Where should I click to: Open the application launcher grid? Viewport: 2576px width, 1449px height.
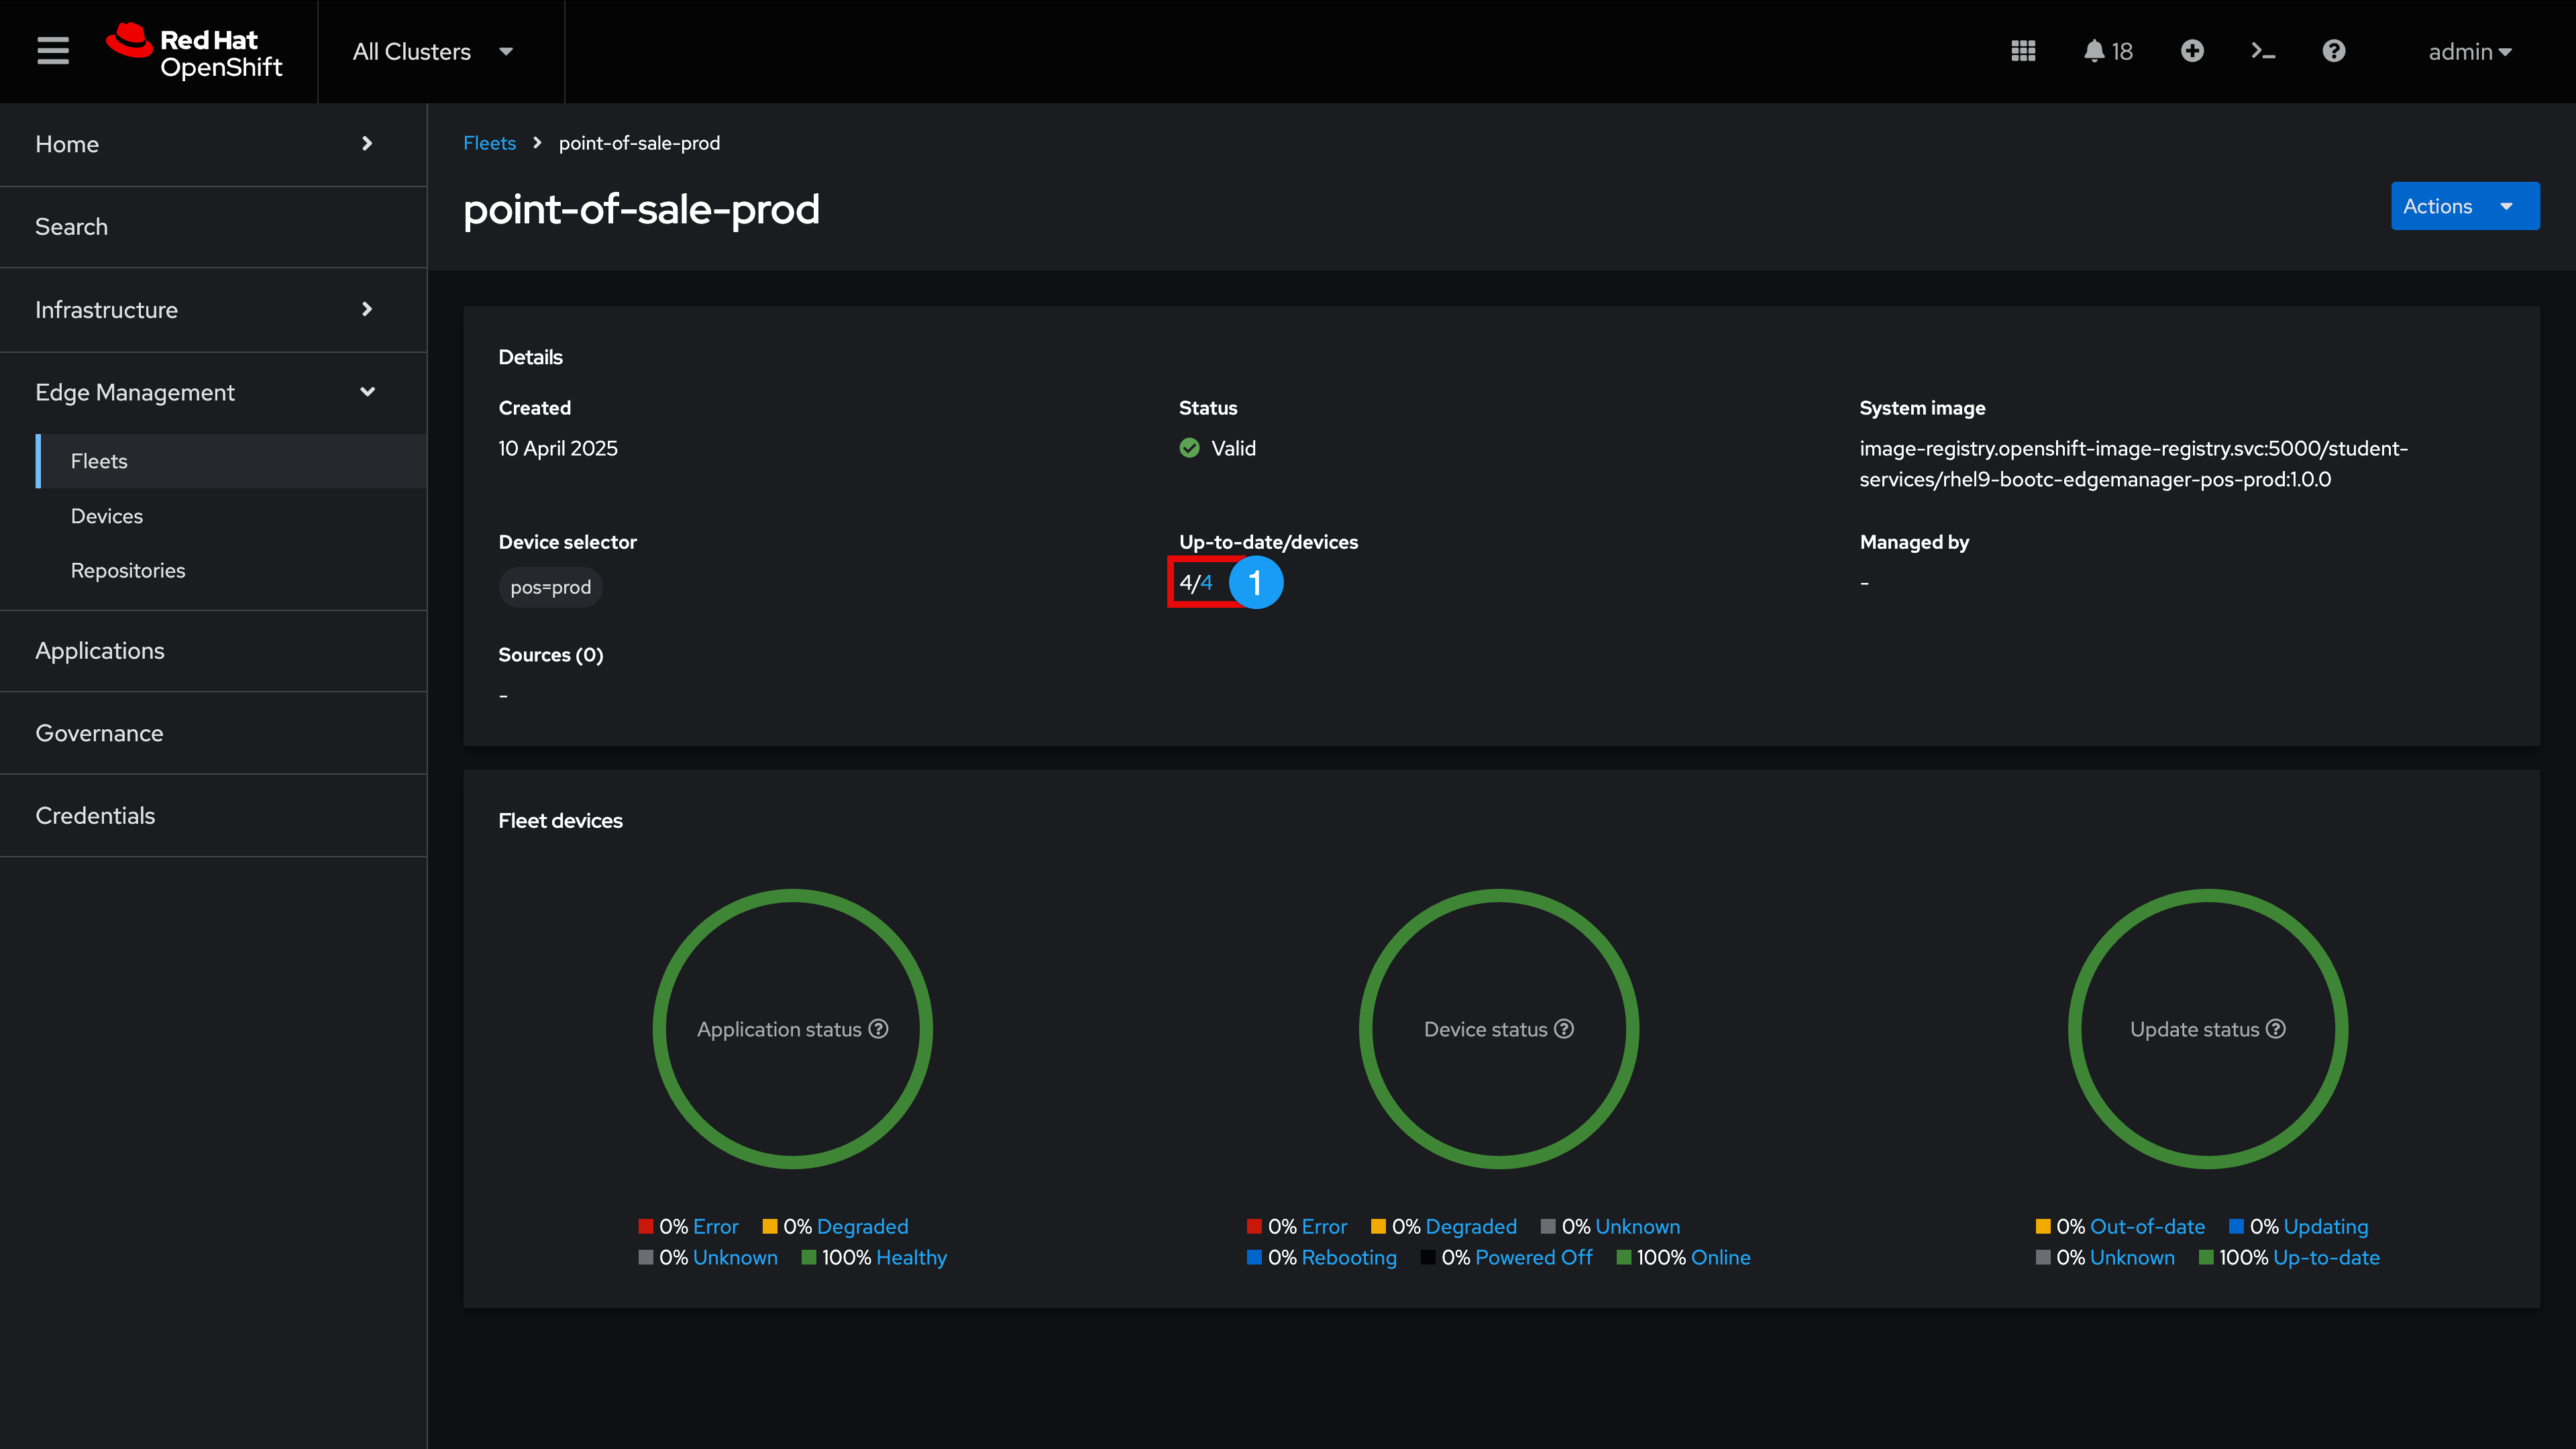point(2023,51)
